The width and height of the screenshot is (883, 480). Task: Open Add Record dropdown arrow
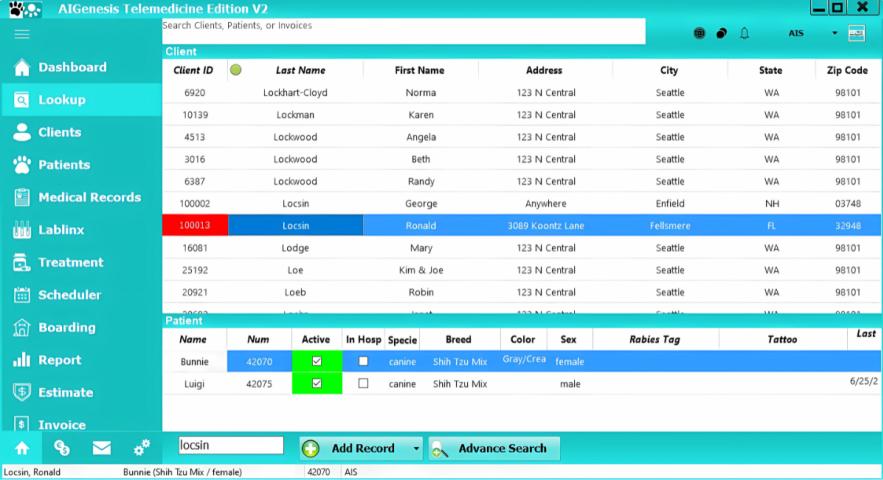(x=416, y=449)
